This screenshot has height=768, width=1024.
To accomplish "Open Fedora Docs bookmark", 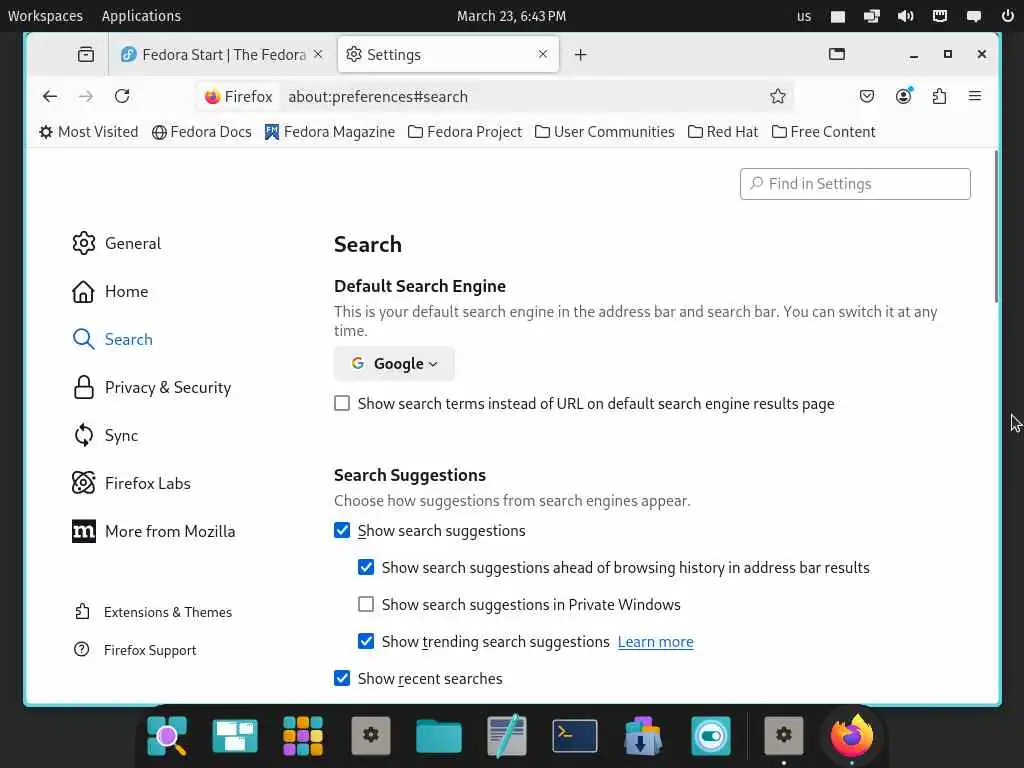I will (202, 132).
